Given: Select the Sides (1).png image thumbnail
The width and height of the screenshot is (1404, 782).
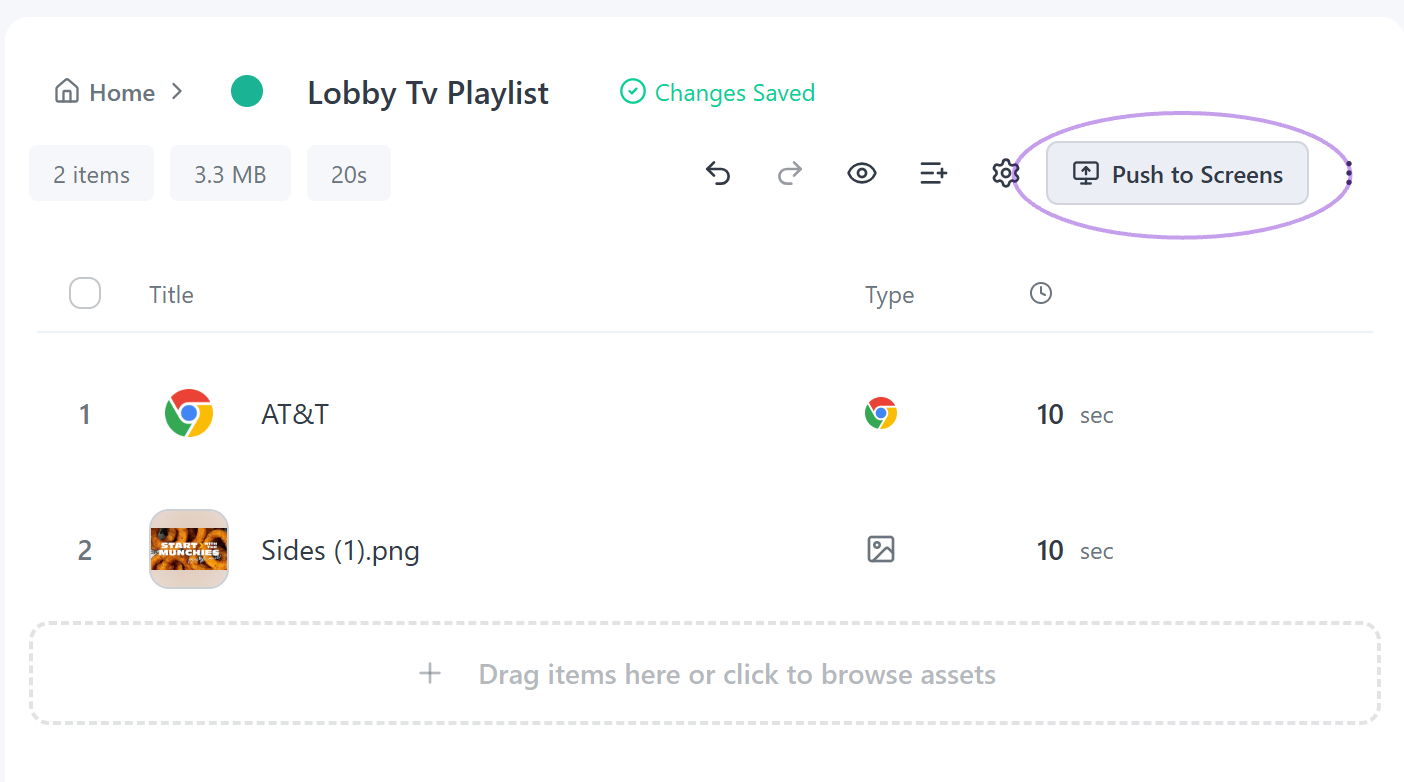Looking at the screenshot, I should pyautogui.click(x=189, y=549).
